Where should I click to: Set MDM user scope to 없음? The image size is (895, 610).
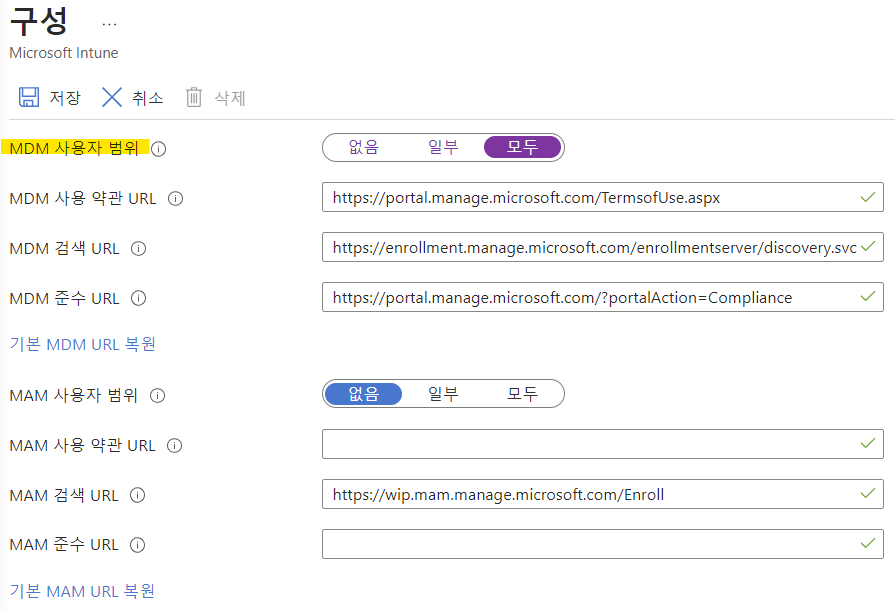pos(364,147)
